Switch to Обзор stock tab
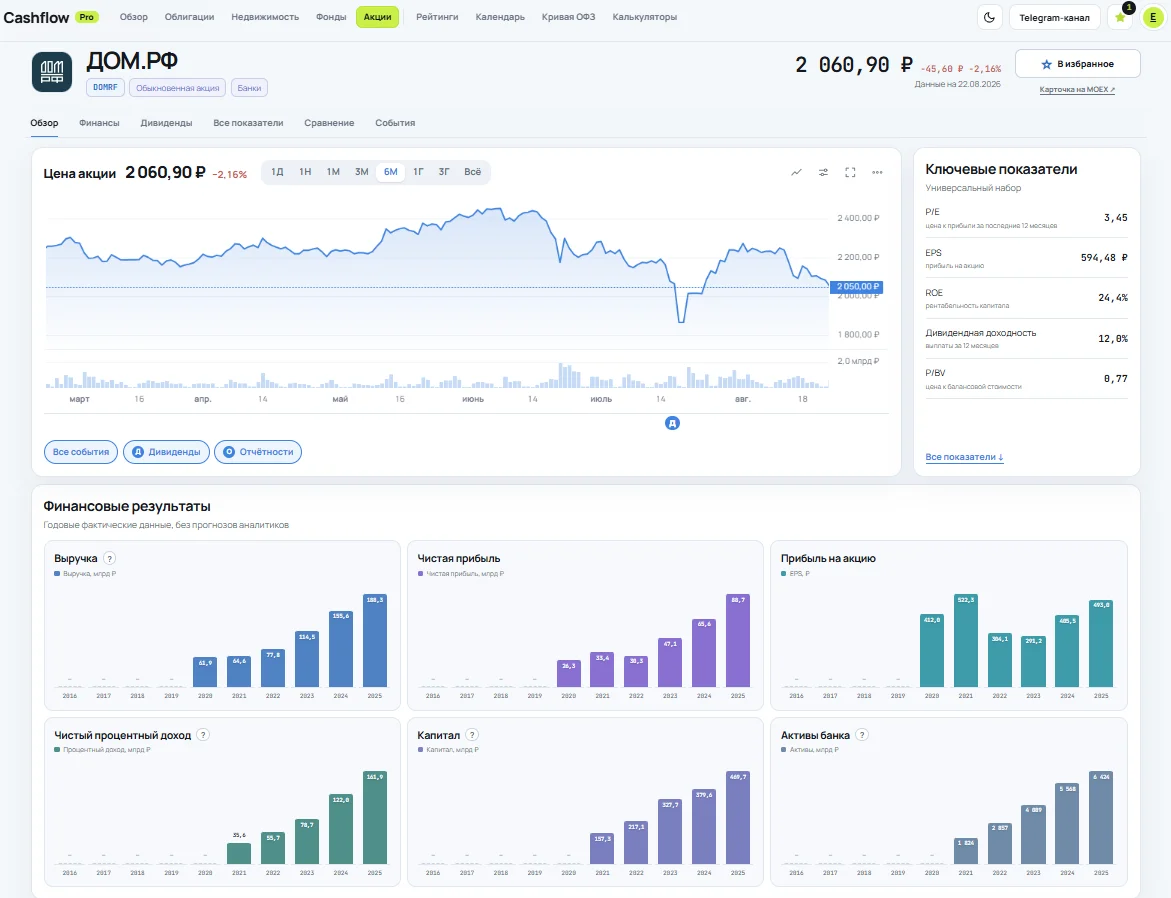This screenshot has height=898, width=1171. click(44, 123)
